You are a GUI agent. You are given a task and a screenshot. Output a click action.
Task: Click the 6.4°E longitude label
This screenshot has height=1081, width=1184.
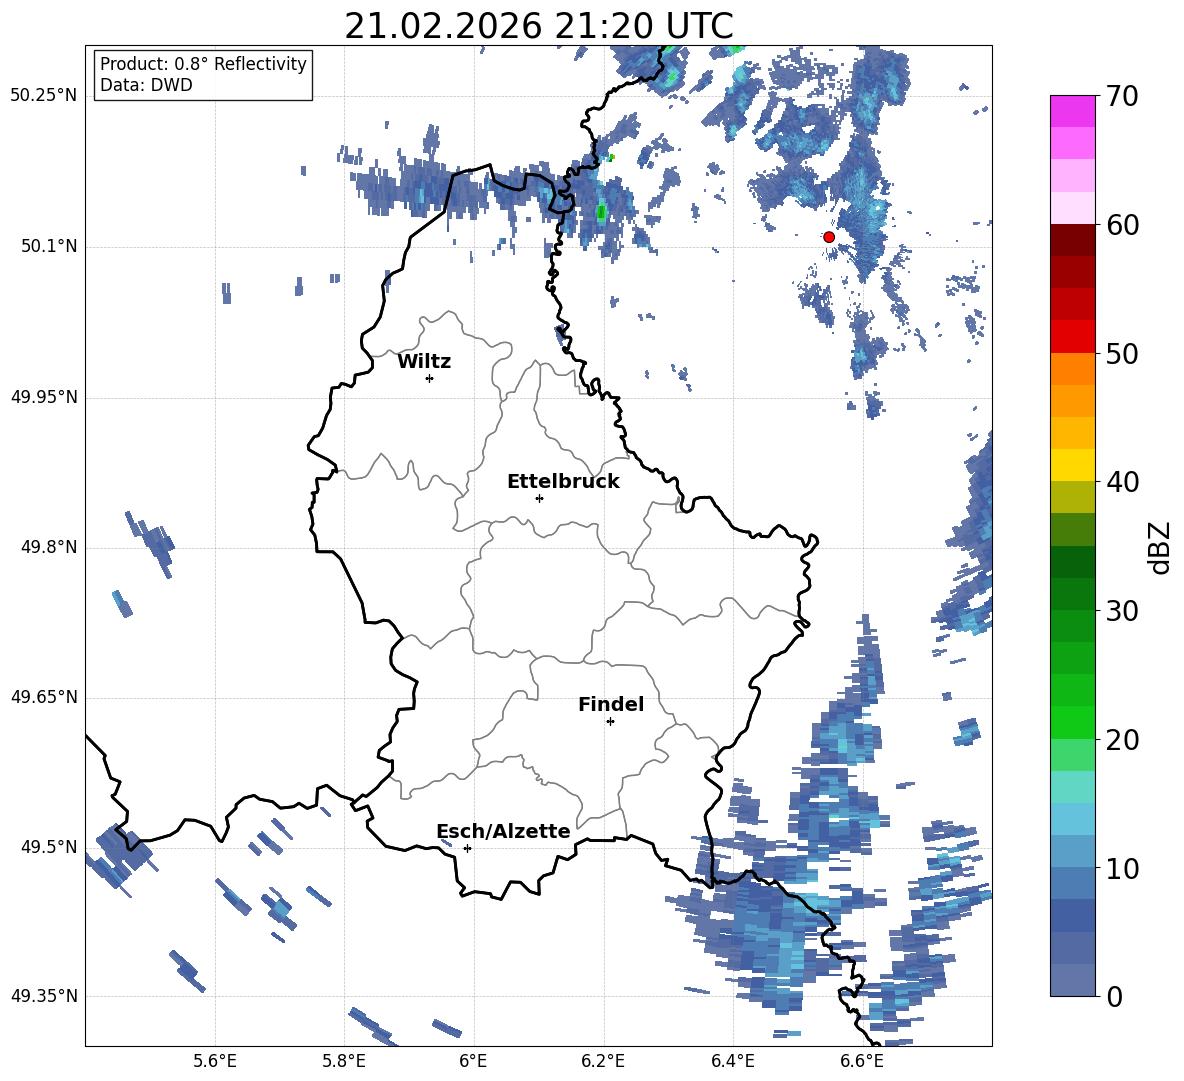click(732, 1061)
